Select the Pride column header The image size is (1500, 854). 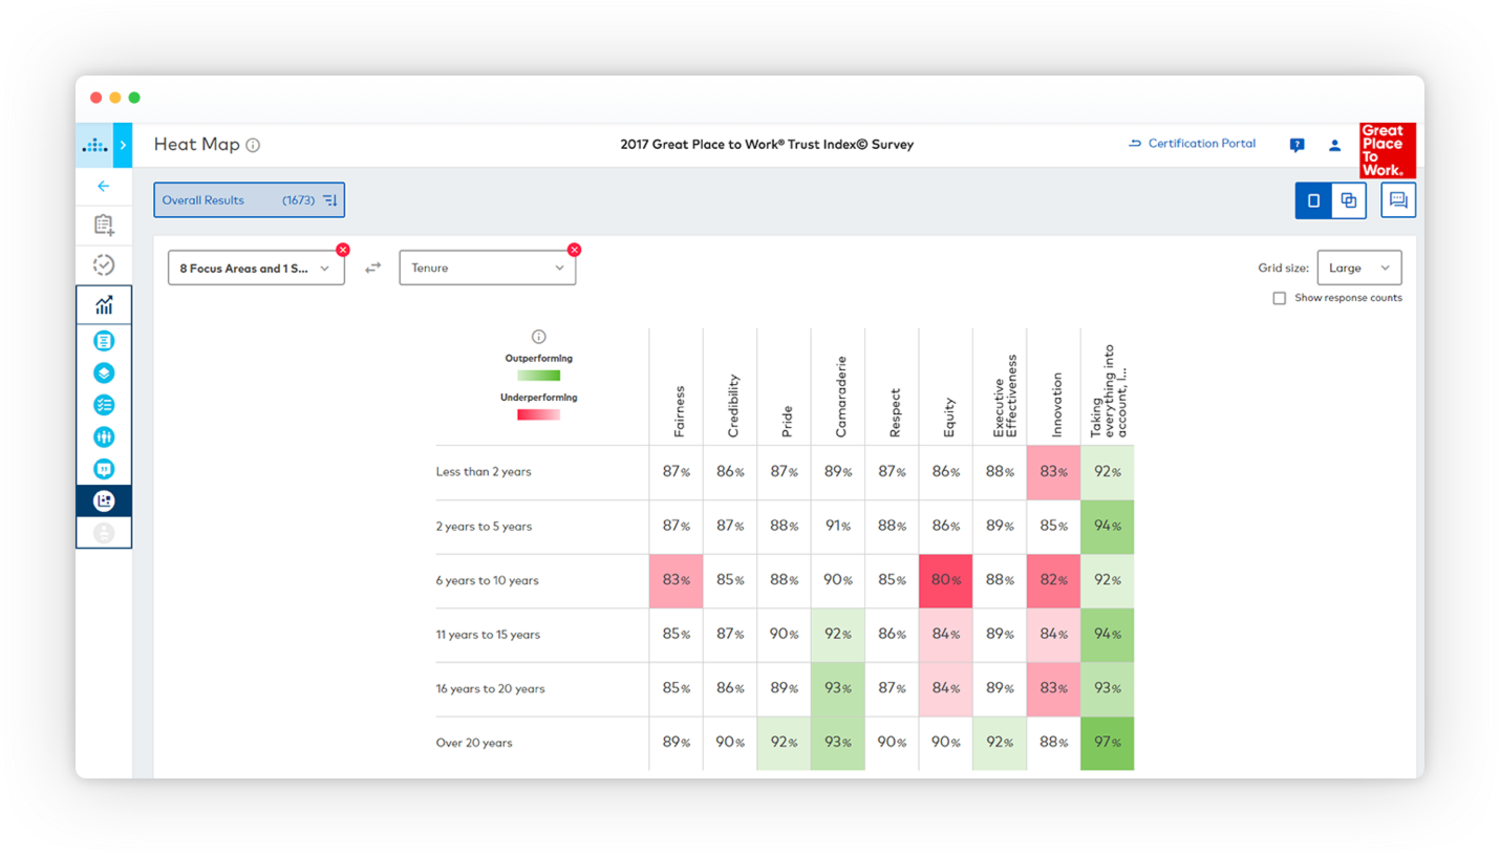coord(787,422)
